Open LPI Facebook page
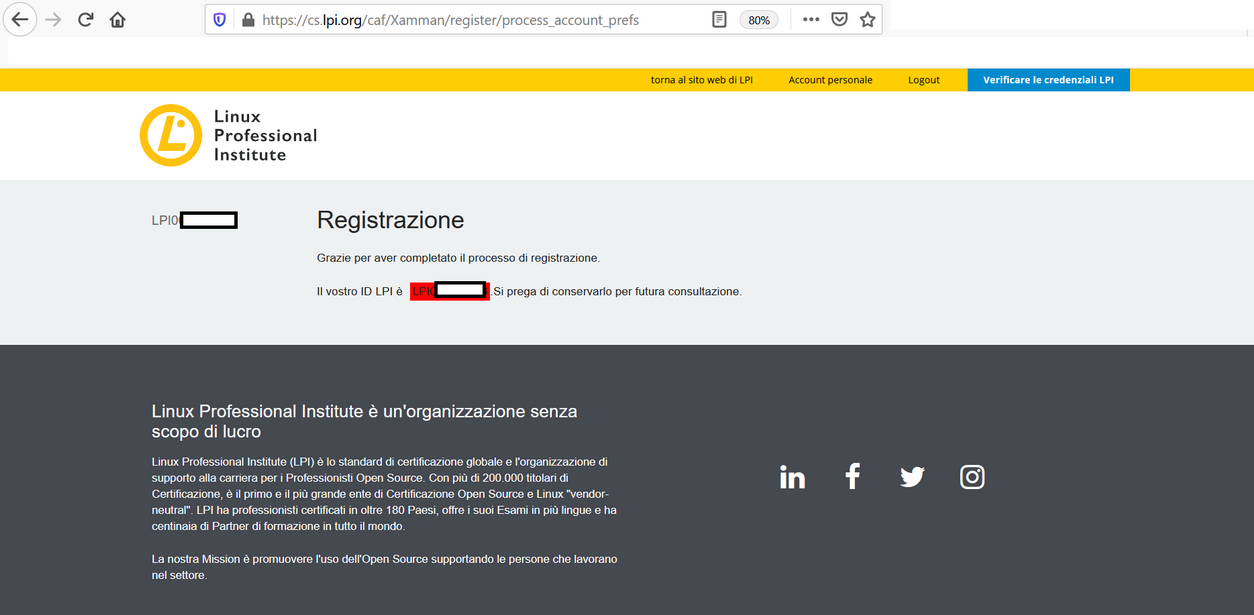This screenshot has width=1254, height=615. 852,477
